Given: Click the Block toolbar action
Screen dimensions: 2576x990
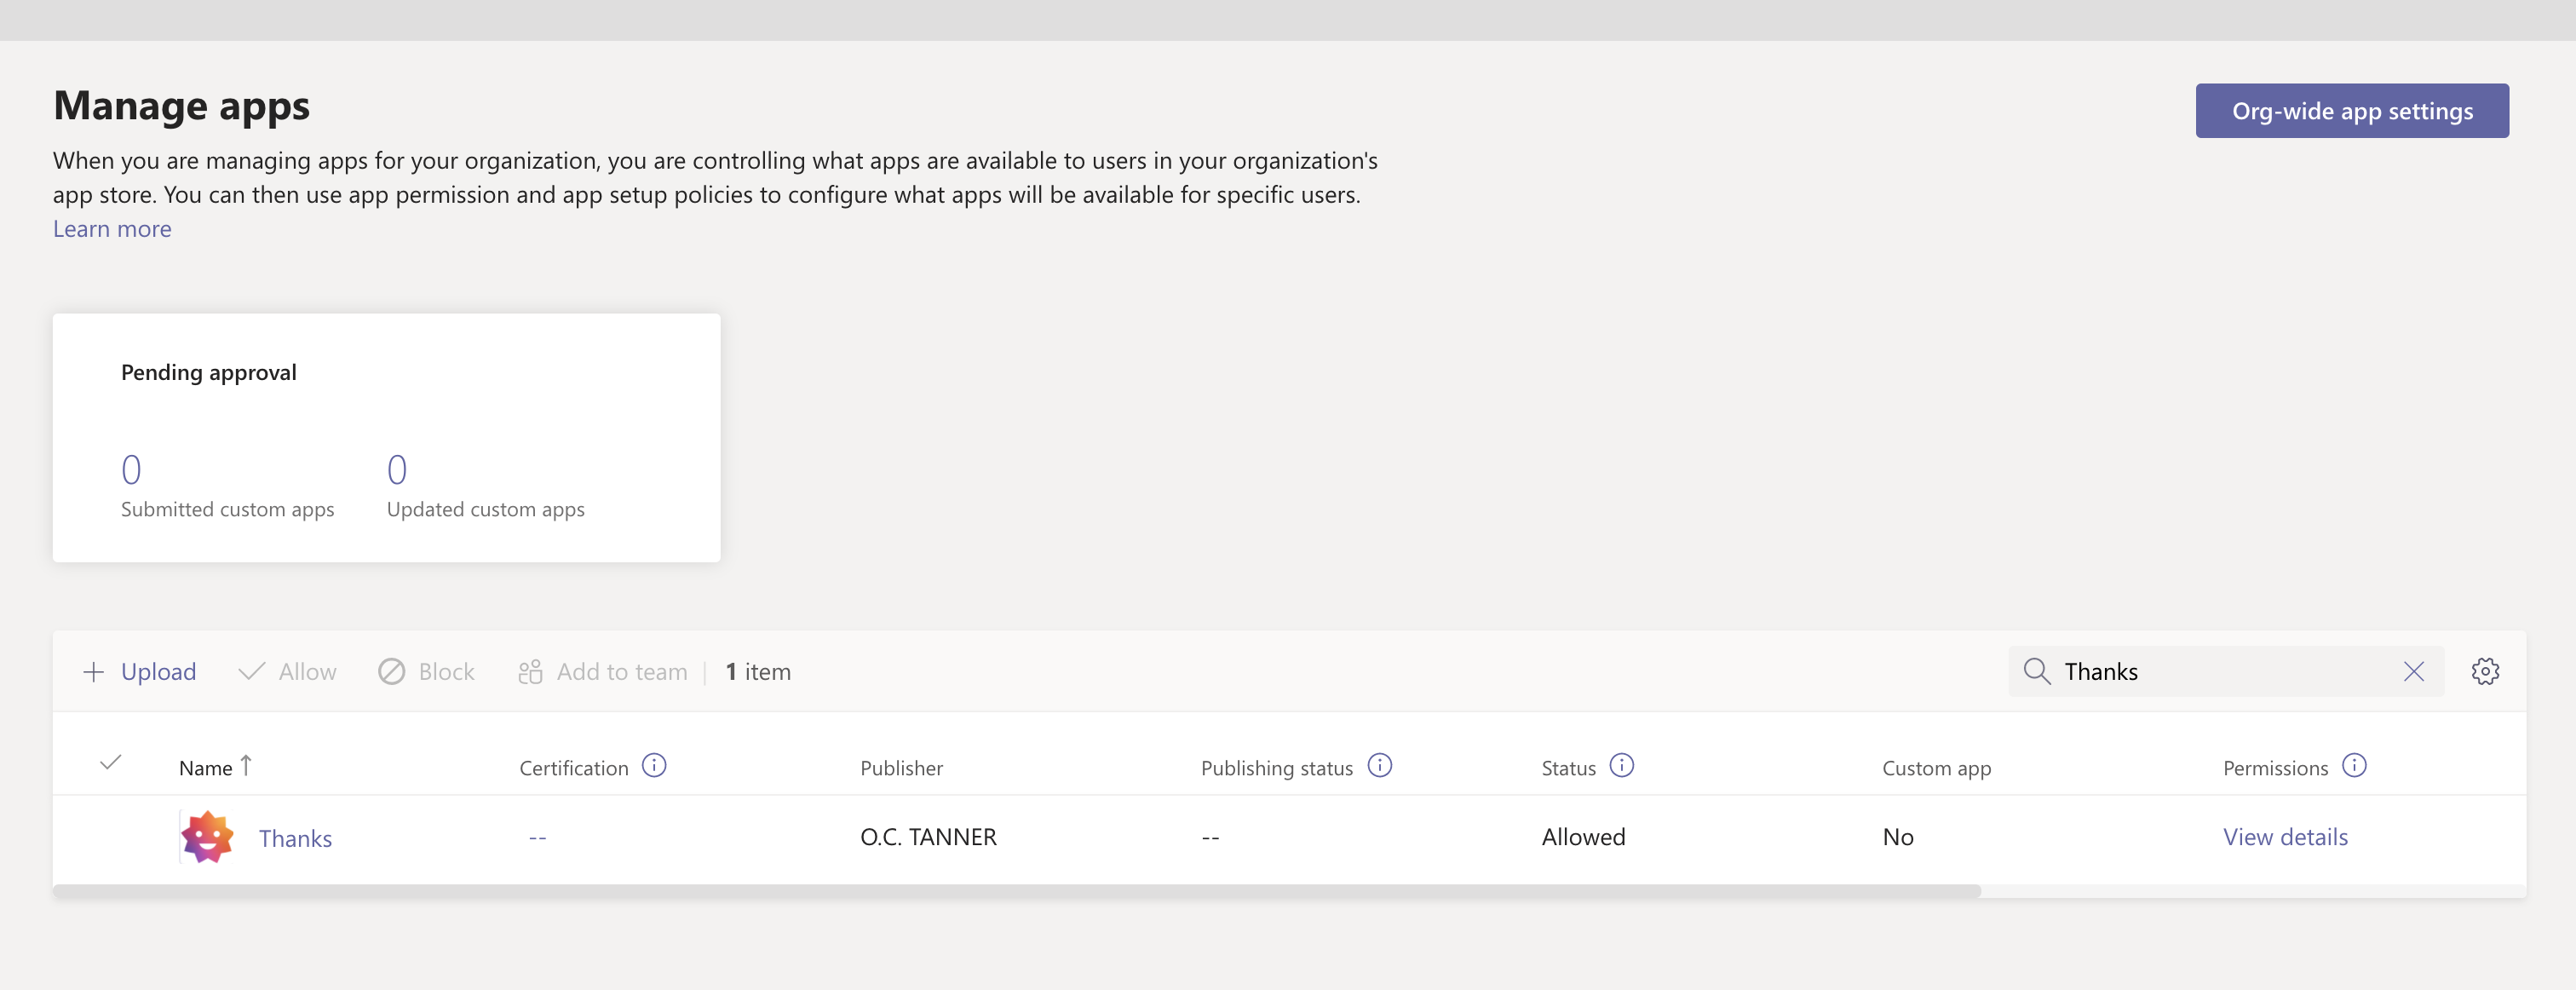Looking at the screenshot, I should (x=427, y=671).
